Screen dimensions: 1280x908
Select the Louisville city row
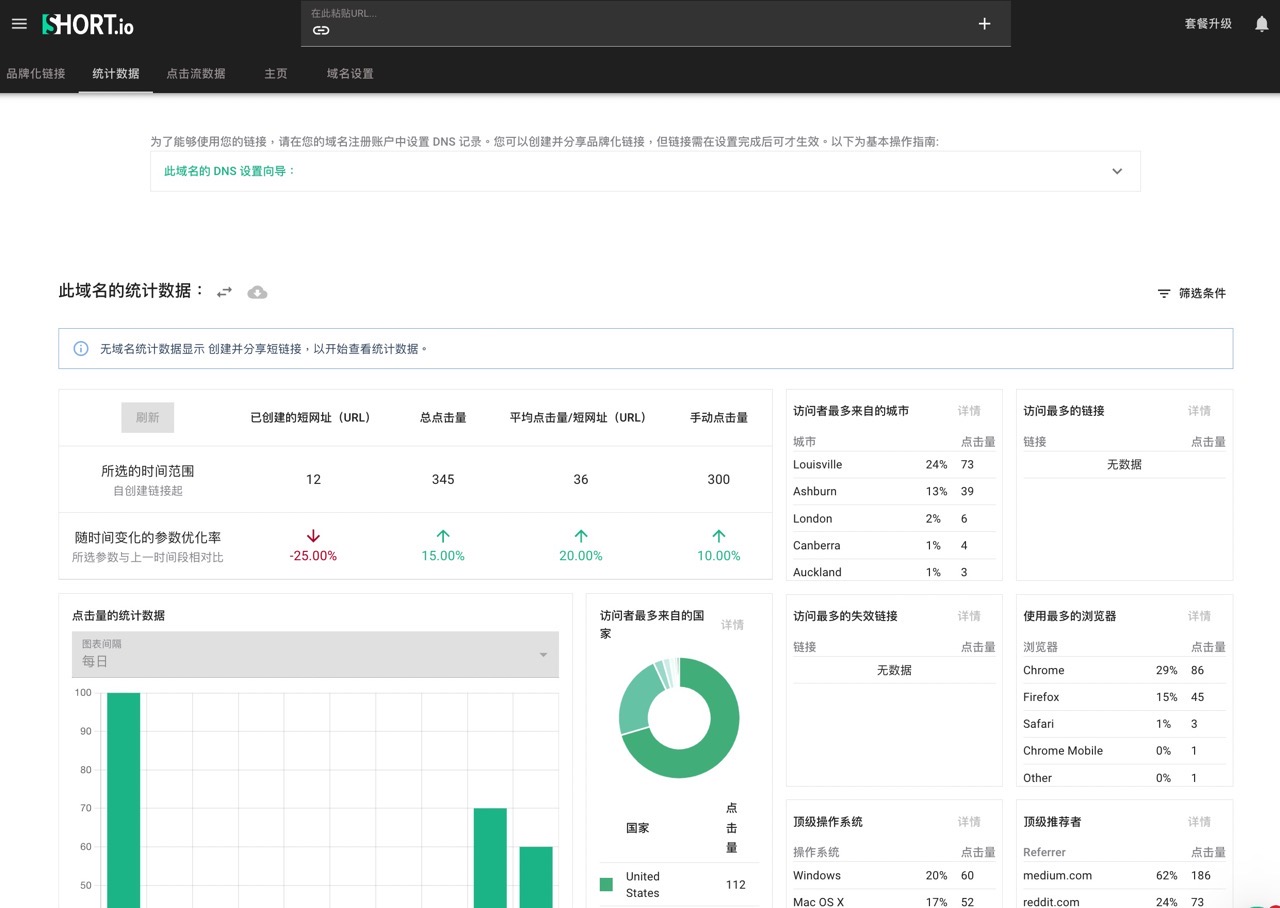tap(894, 464)
